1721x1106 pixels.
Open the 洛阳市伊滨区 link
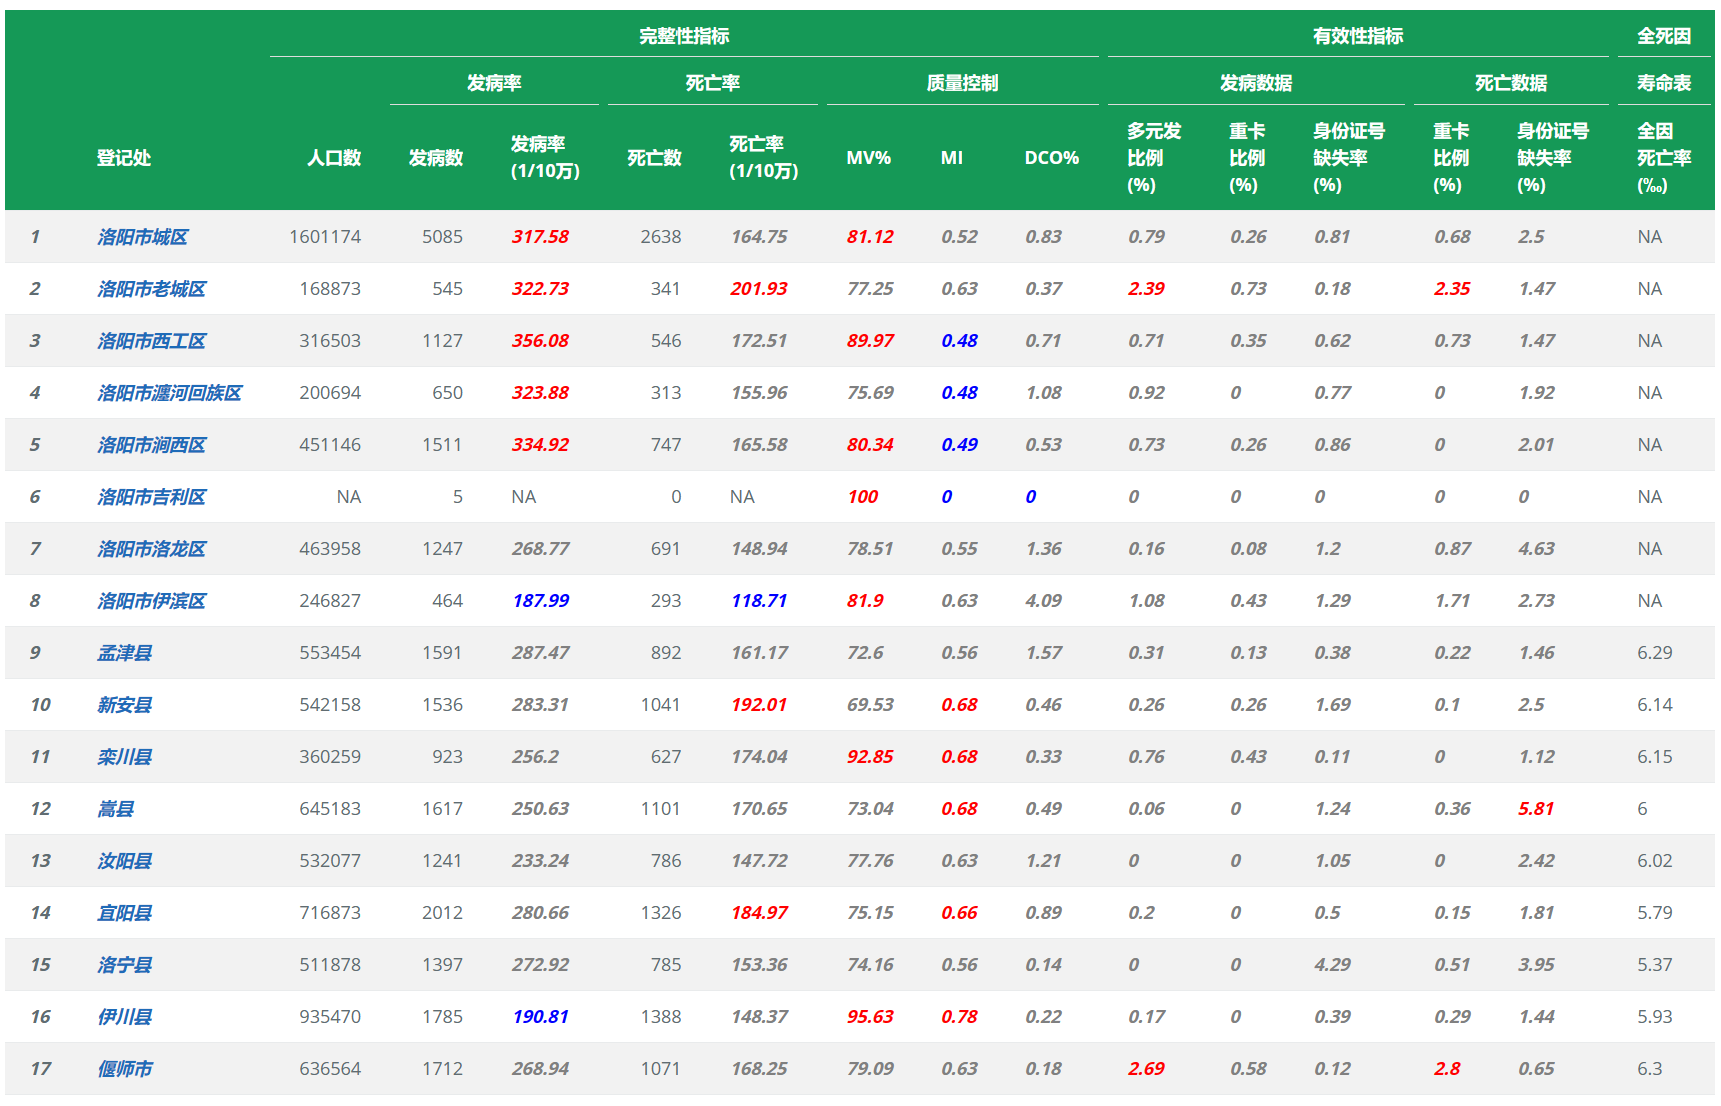click(151, 601)
